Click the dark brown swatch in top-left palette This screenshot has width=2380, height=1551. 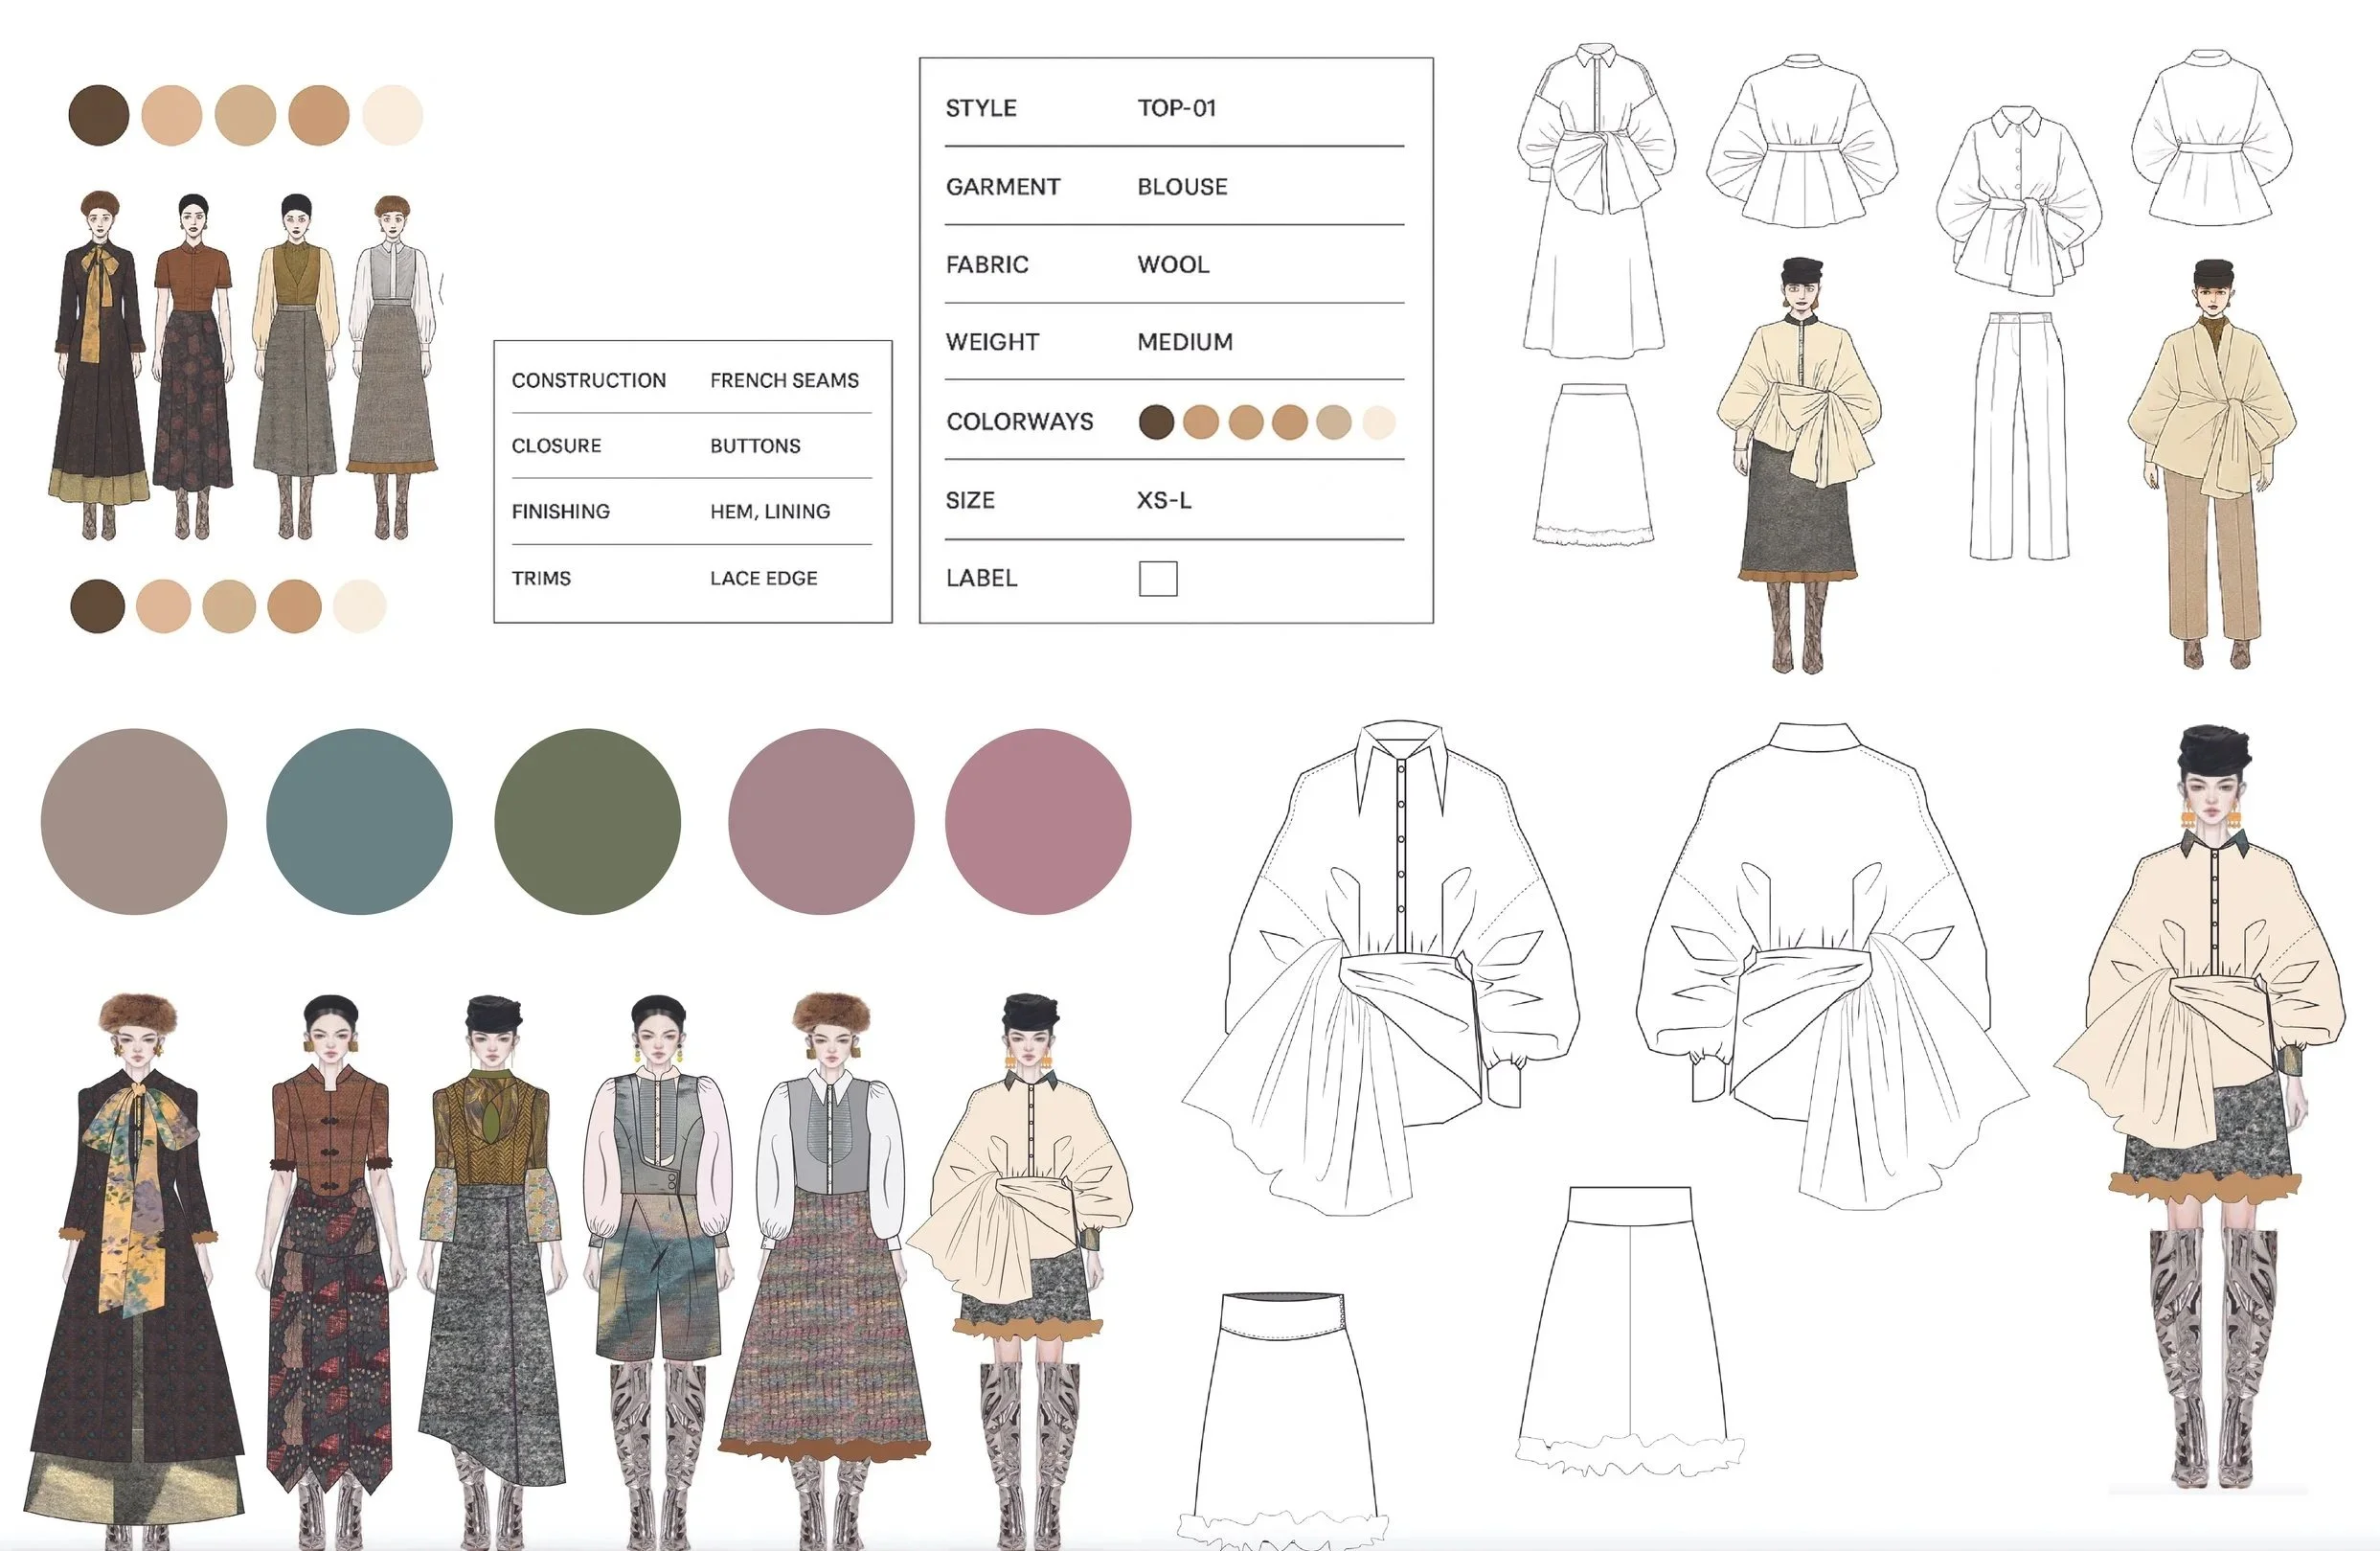pyautogui.click(x=98, y=115)
